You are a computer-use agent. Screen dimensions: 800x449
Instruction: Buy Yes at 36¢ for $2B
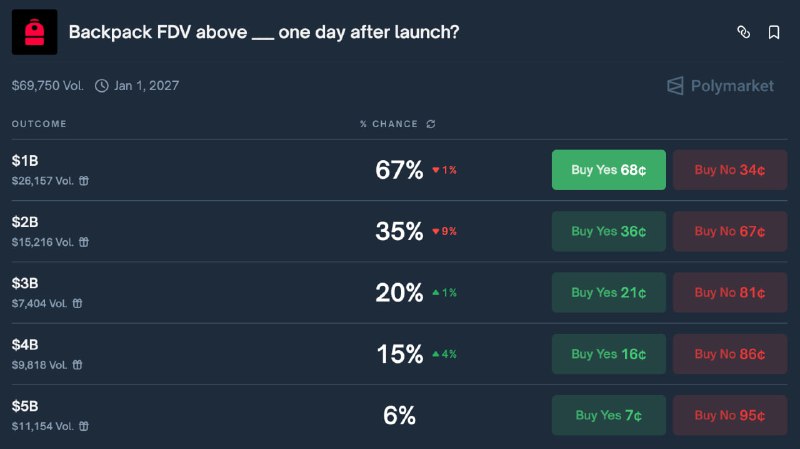tap(608, 231)
